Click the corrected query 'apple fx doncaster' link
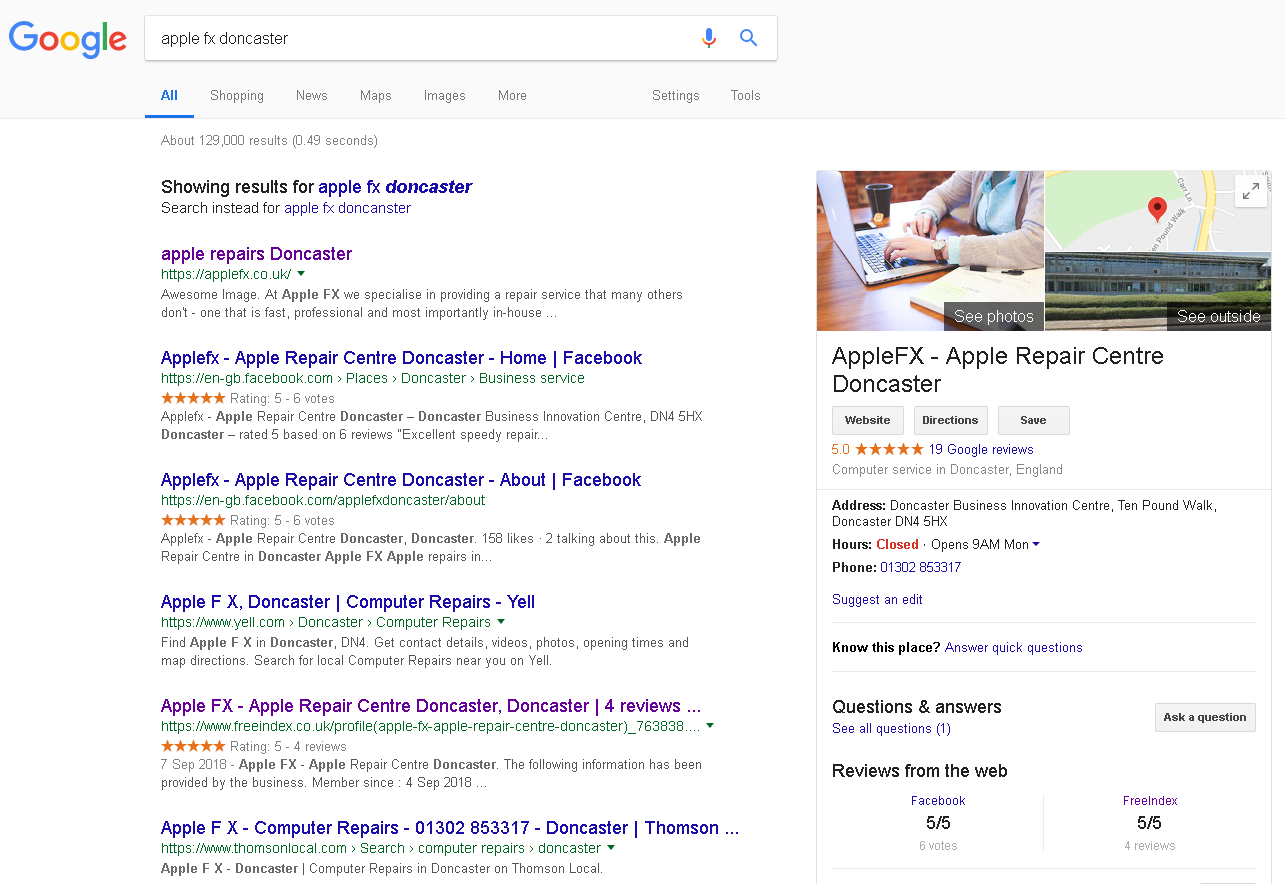The width and height of the screenshot is (1285, 884). tap(395, 187)
